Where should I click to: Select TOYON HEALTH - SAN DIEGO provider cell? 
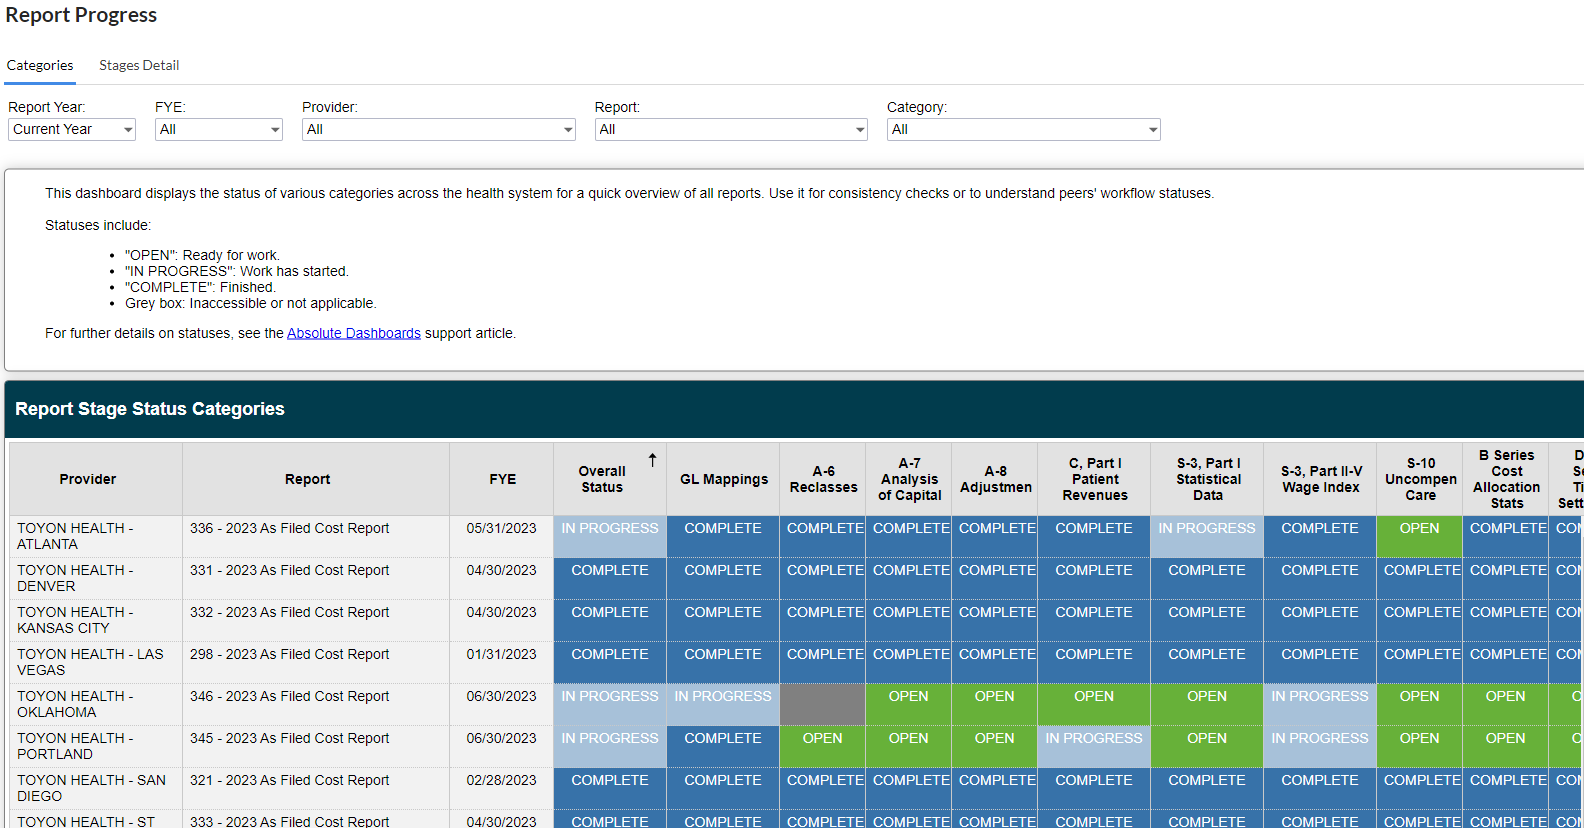click(96, 788)
